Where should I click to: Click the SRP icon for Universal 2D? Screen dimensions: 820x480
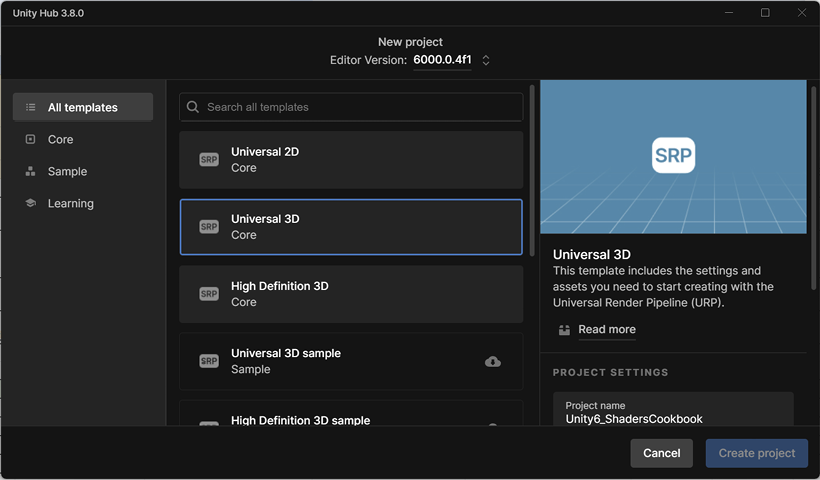[x=208, y=160]
